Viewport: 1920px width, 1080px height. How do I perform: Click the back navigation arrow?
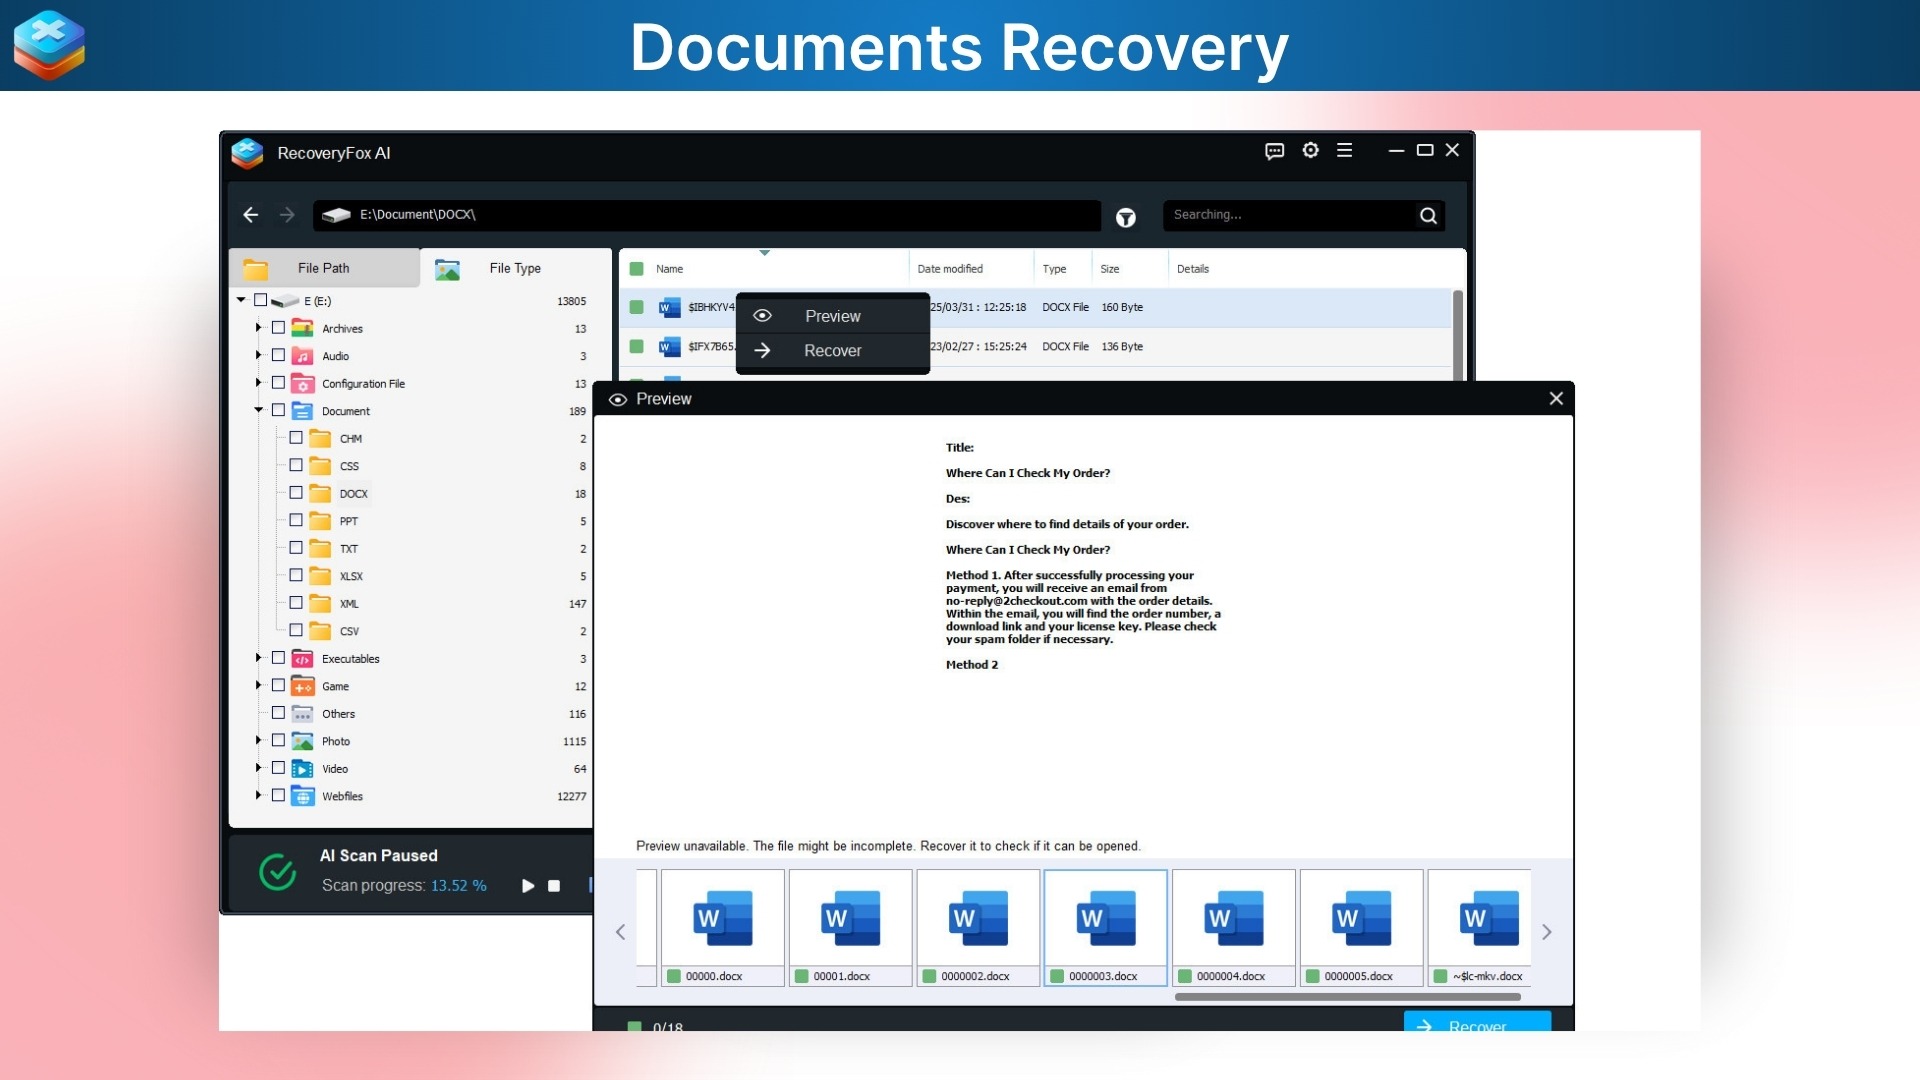click(250, 215)
